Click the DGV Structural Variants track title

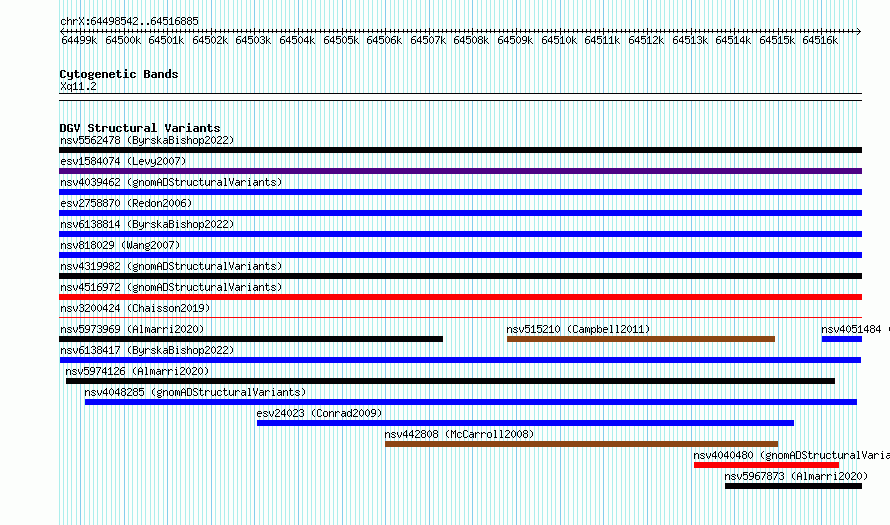tap(140, 128)
